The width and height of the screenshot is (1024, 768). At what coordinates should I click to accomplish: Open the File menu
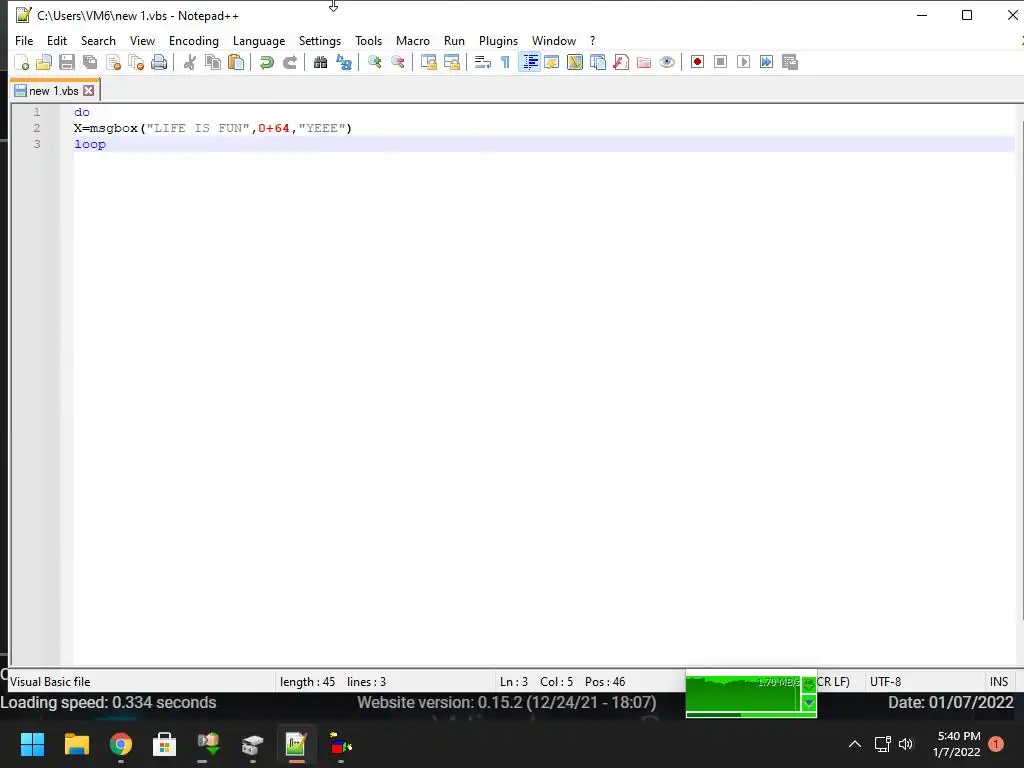click(24, 40)
